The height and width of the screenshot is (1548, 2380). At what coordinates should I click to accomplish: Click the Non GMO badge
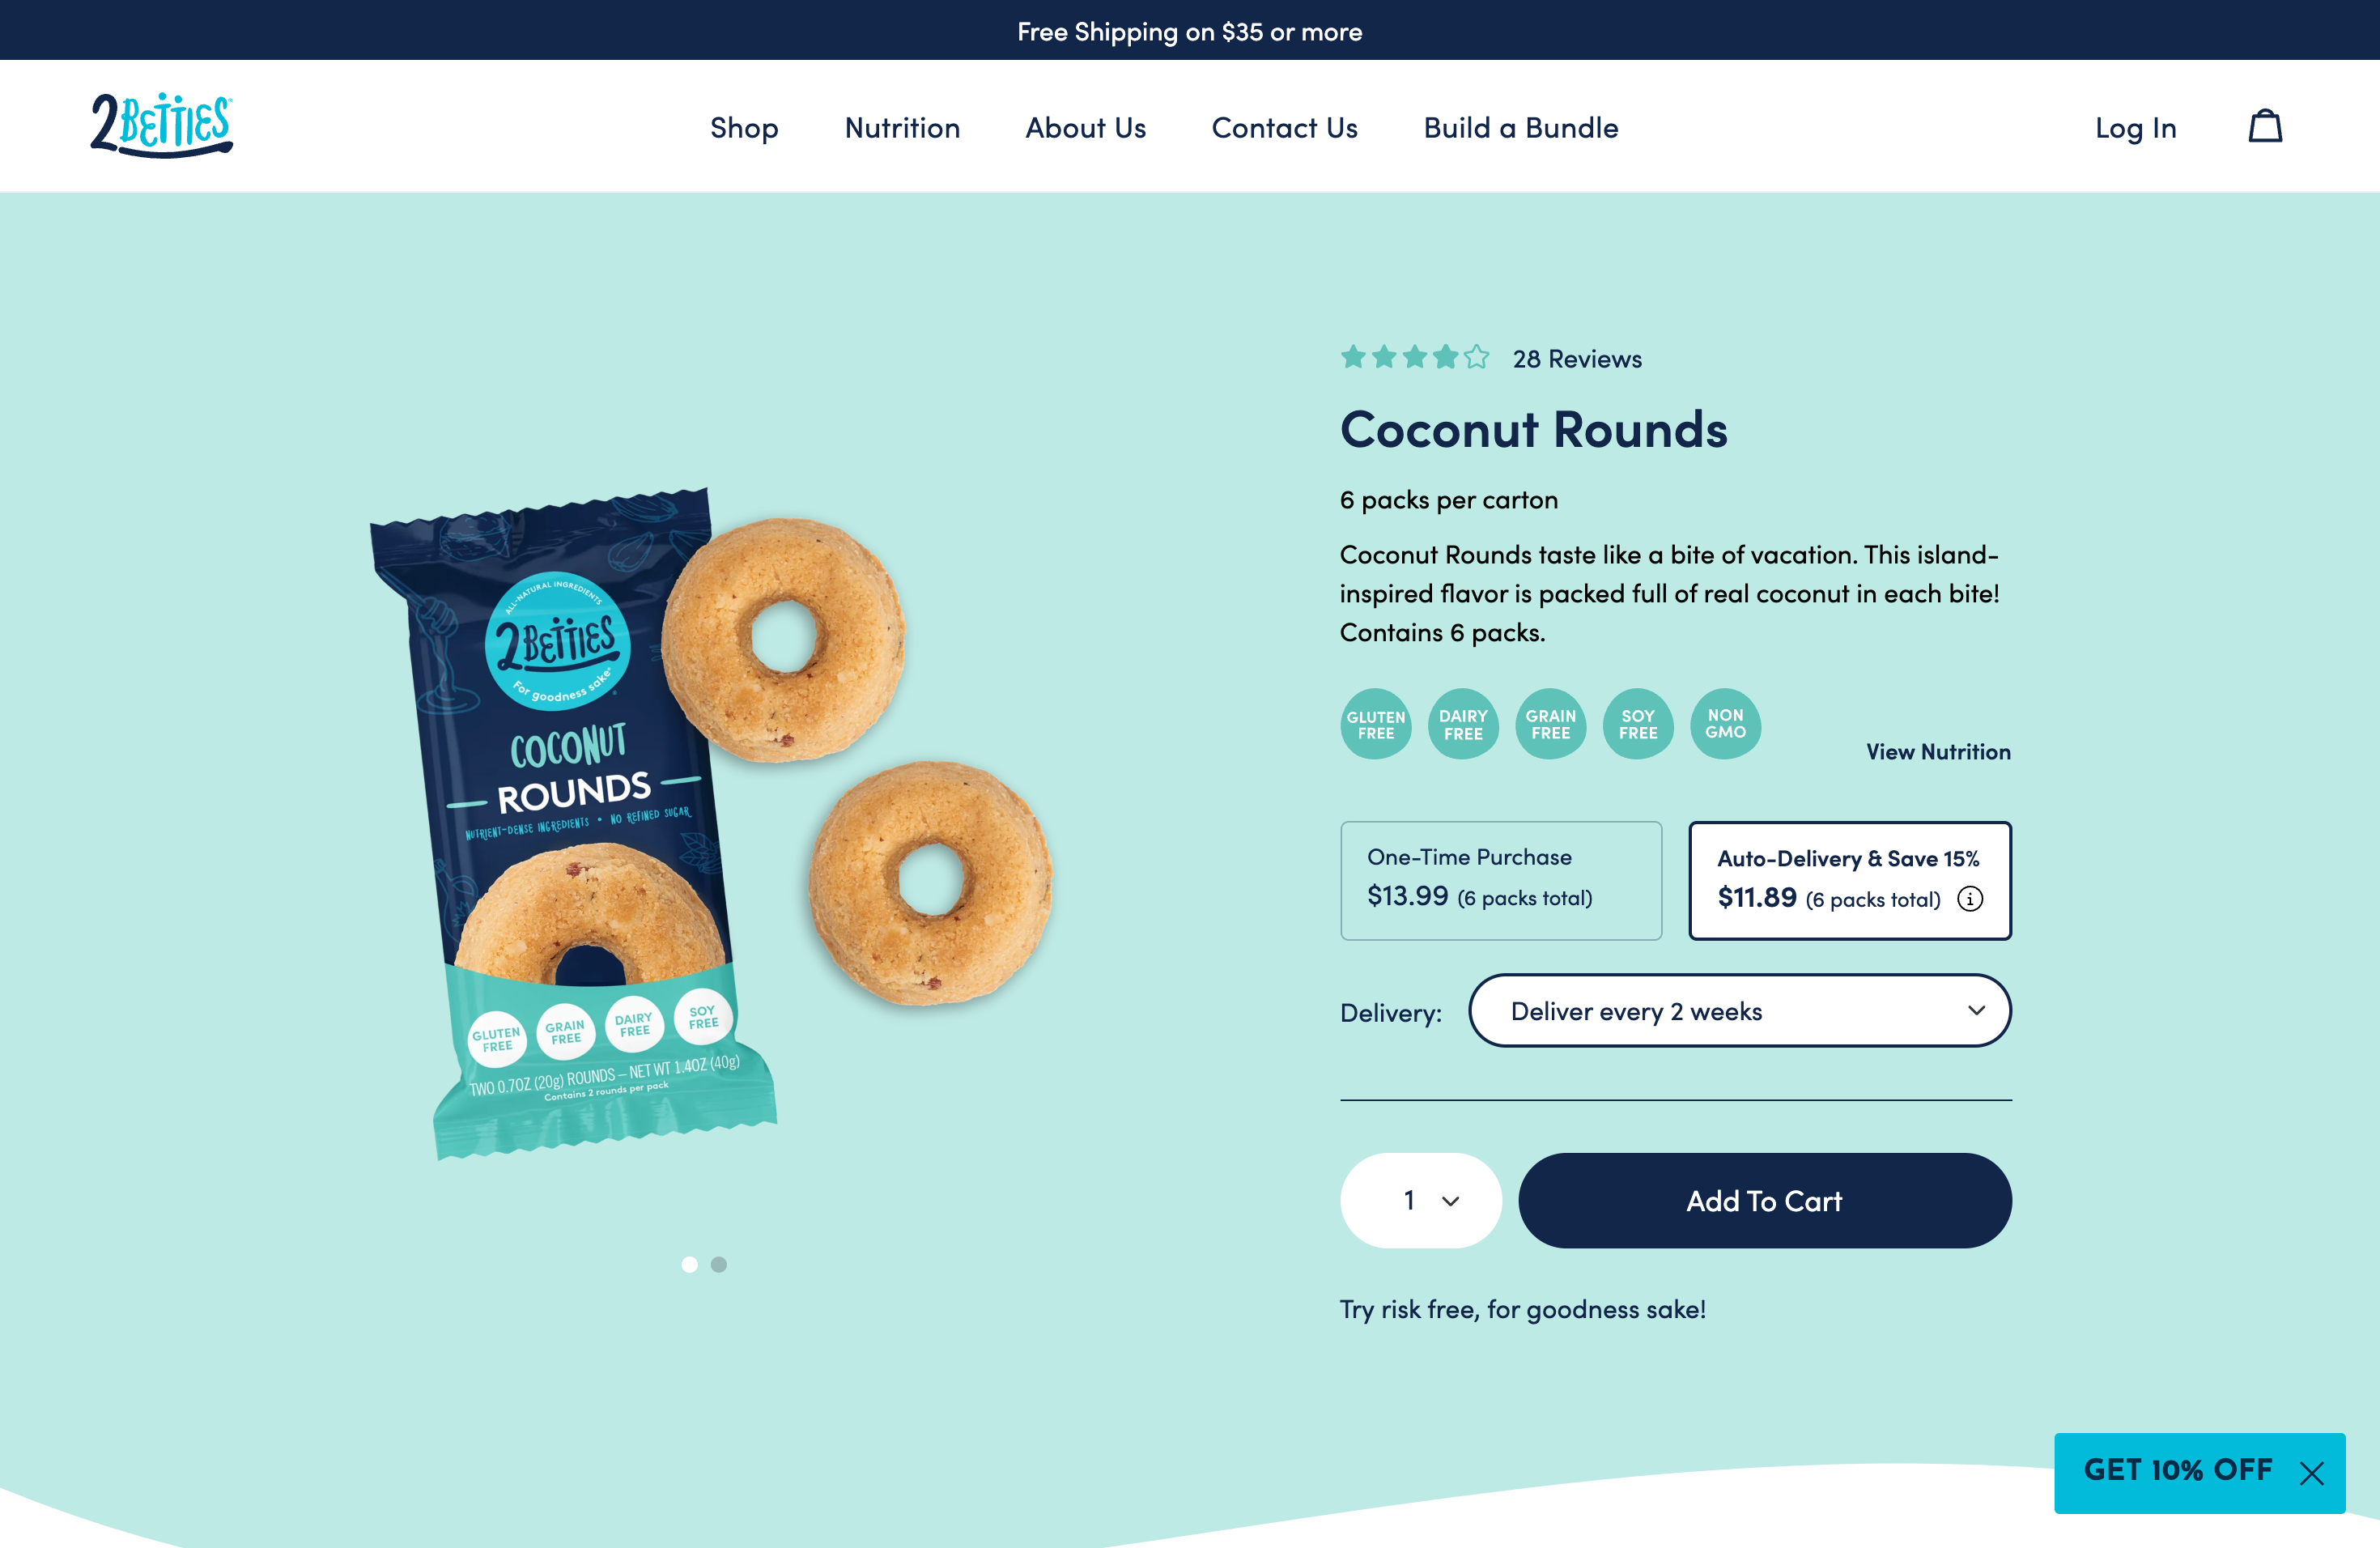1726,724
